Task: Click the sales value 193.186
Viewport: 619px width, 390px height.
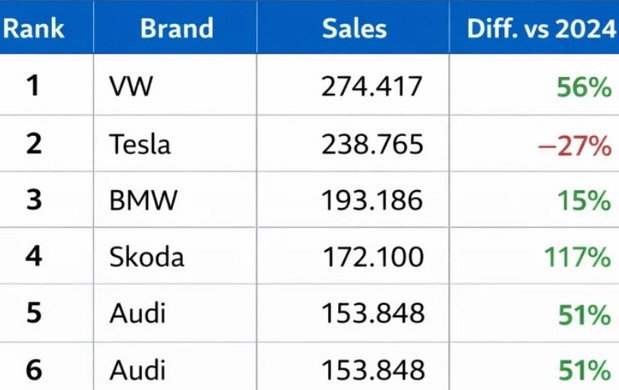Action: tap(372, 200)
